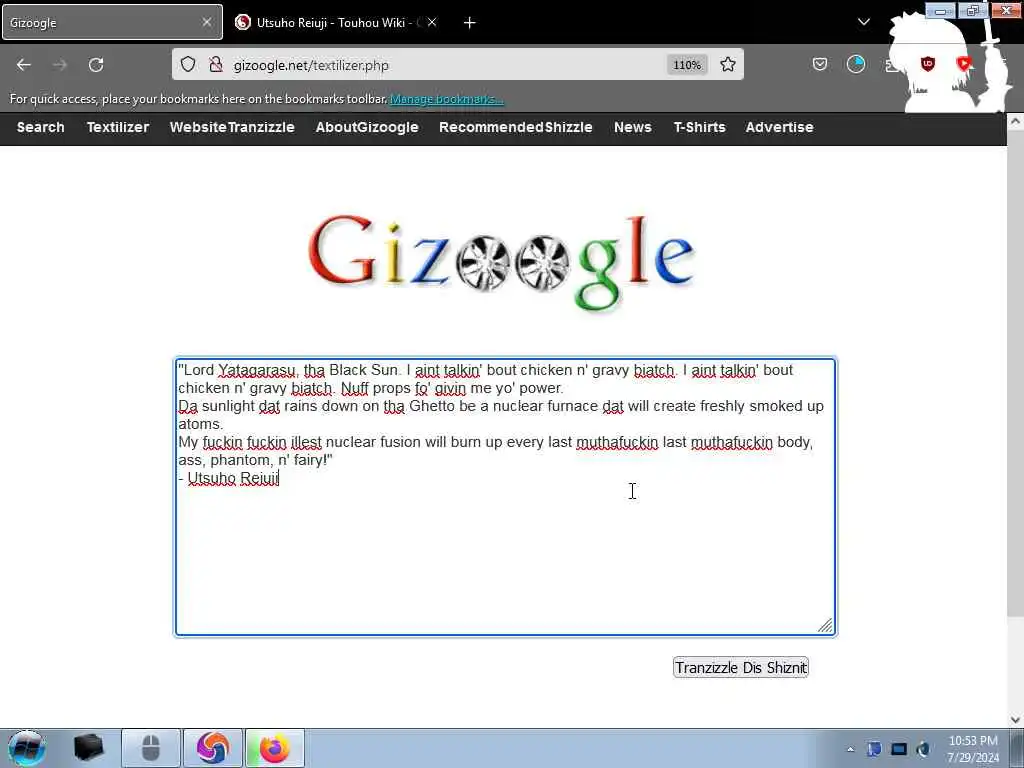This screenshot has width=1024, height=768.
Task: Open the T-Shirts nav item
Action: point(699,127)
